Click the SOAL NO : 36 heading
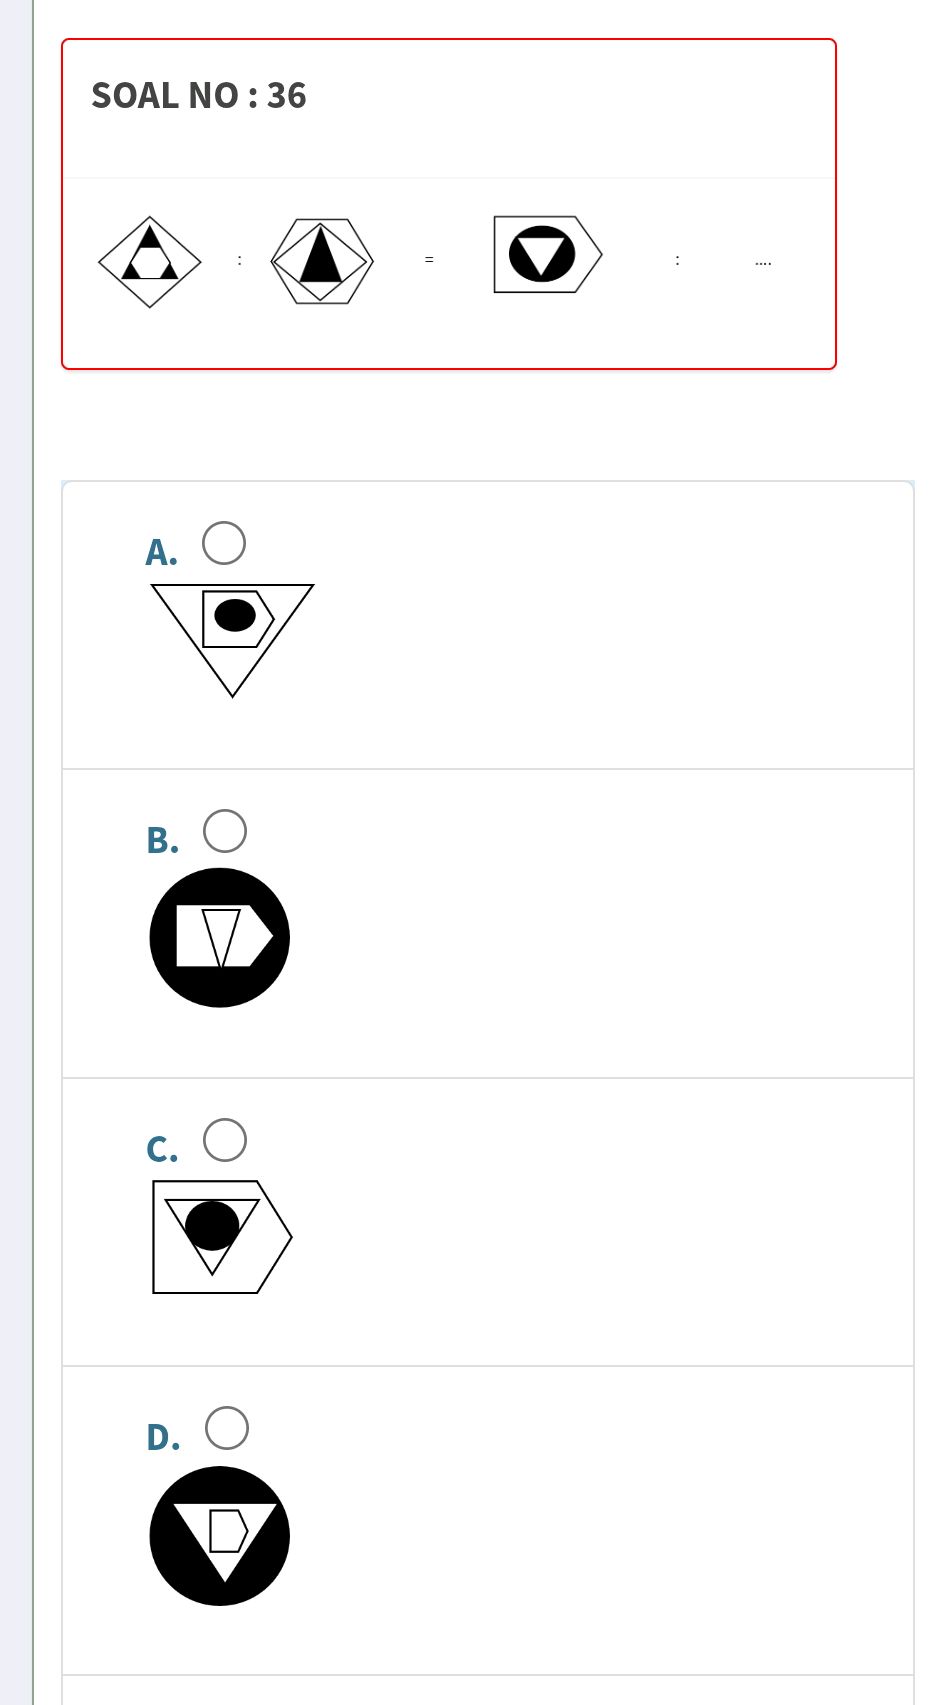The width and height of the screenshot is (941, 1705). [x=198, y=96]
